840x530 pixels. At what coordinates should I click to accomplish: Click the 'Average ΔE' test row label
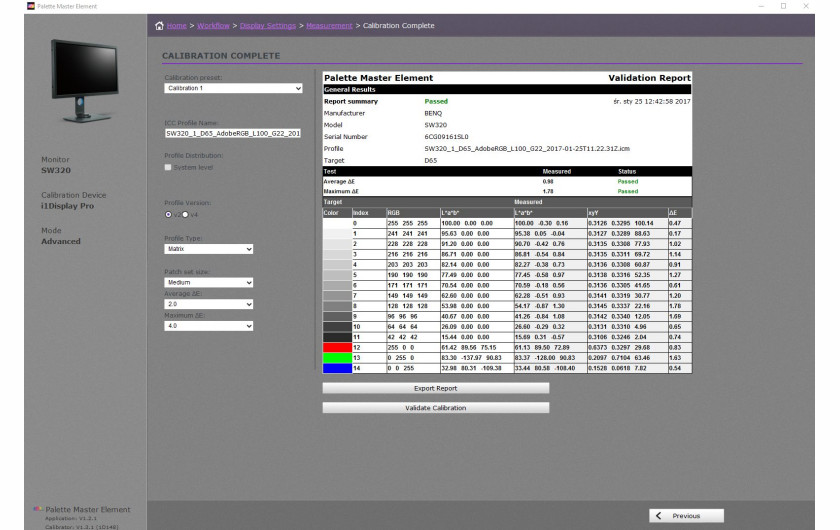coord(339,182)
